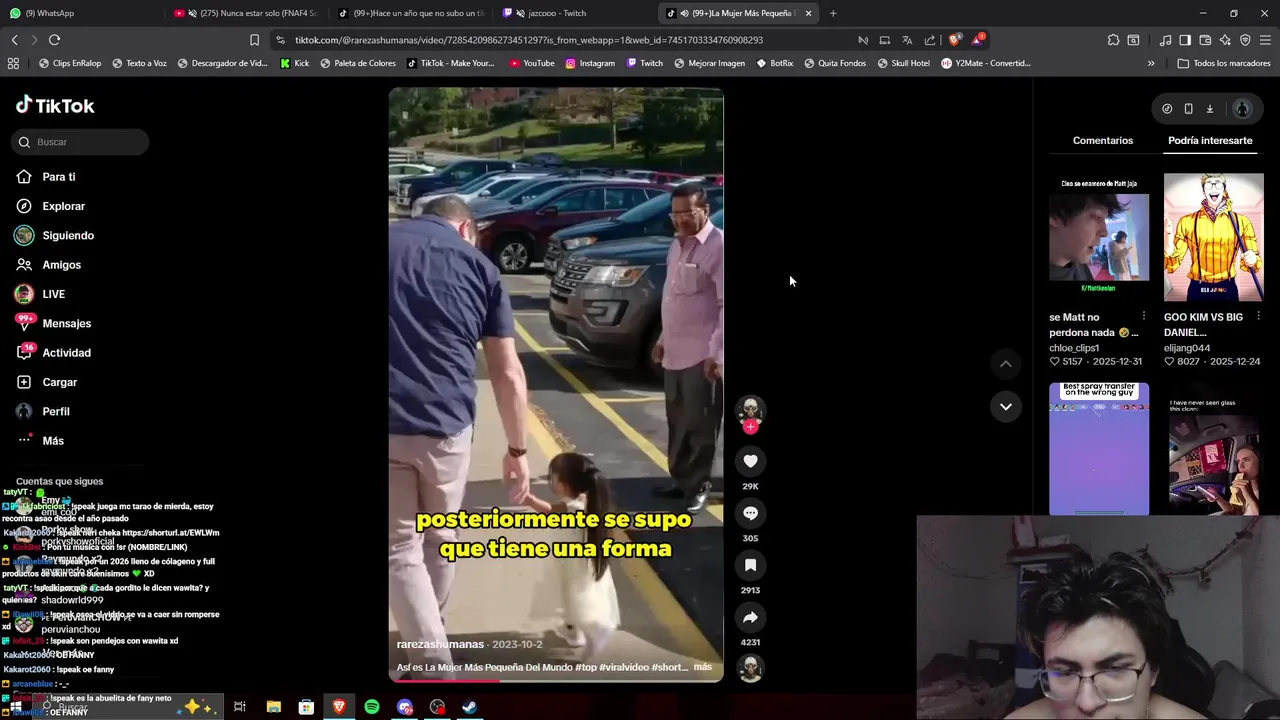Switch to the Comentarios tab

point(1103,140)
